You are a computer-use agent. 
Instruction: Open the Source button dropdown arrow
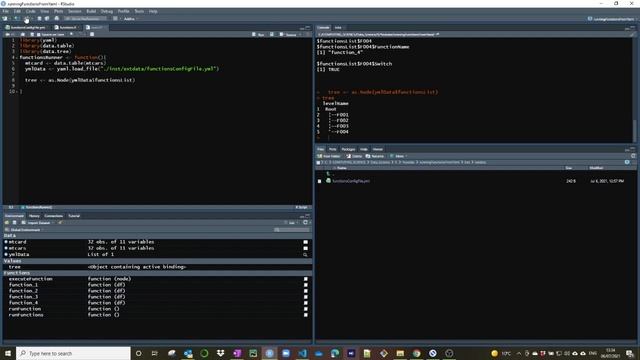(301, 35)
